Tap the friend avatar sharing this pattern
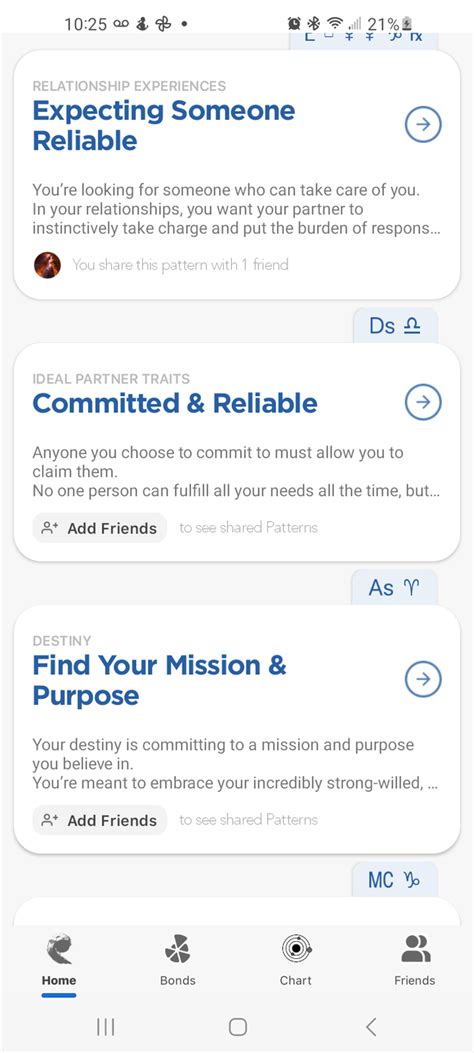The height and width of the screenshot is (1053, 474). 47,265
